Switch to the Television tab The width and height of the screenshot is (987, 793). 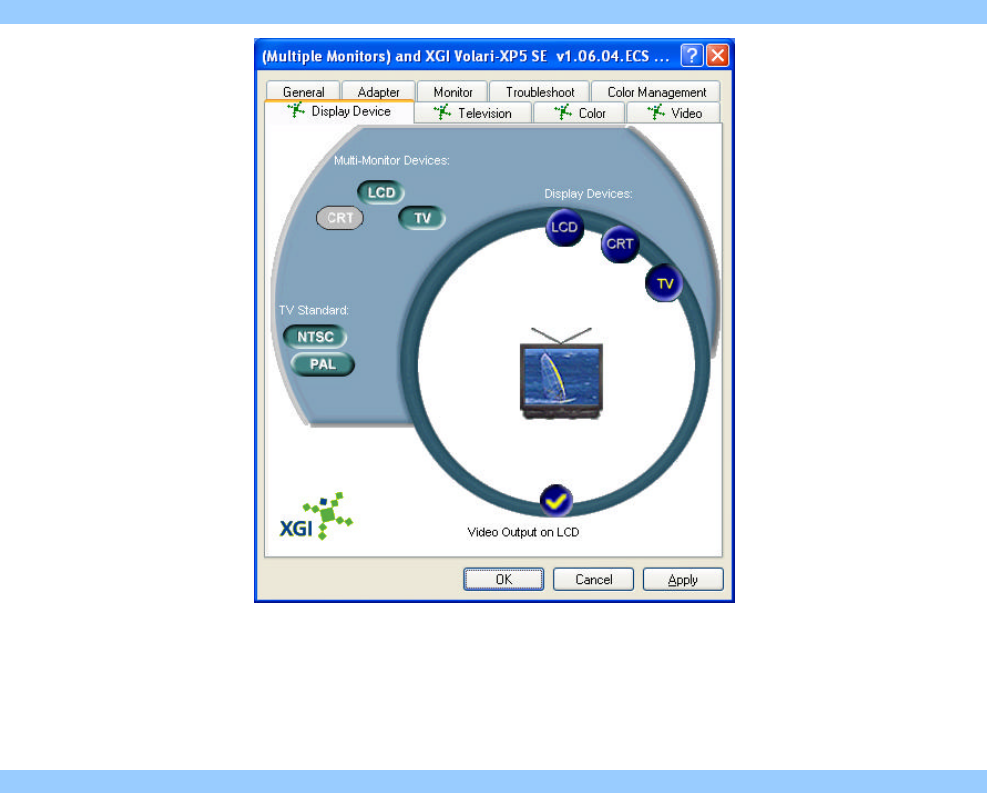(x=473, y=113)
